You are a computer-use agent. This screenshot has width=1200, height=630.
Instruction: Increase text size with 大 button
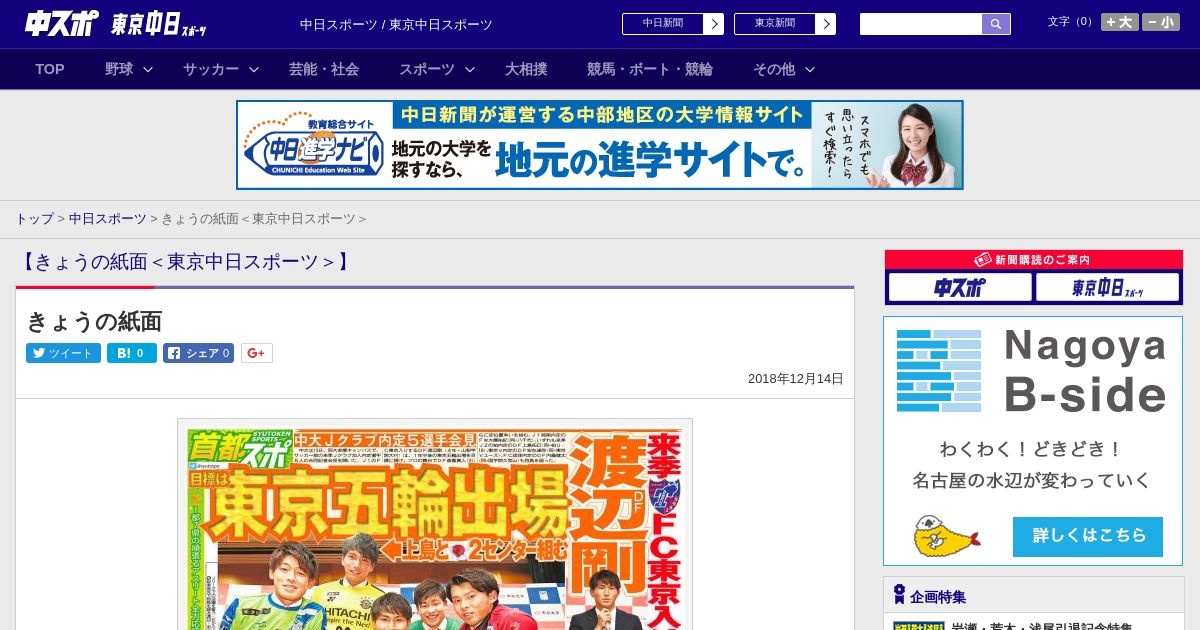point(1120,22)
